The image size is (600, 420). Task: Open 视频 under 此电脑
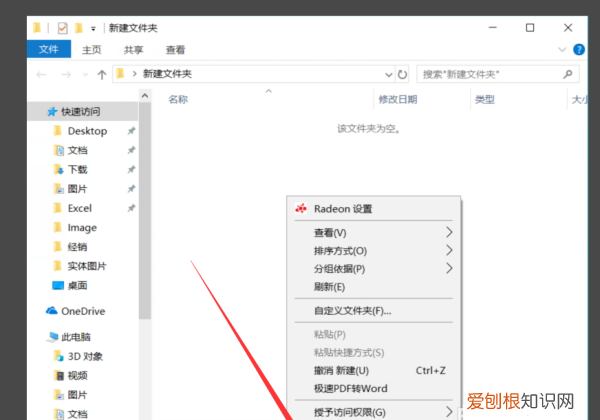coord(77,376)
